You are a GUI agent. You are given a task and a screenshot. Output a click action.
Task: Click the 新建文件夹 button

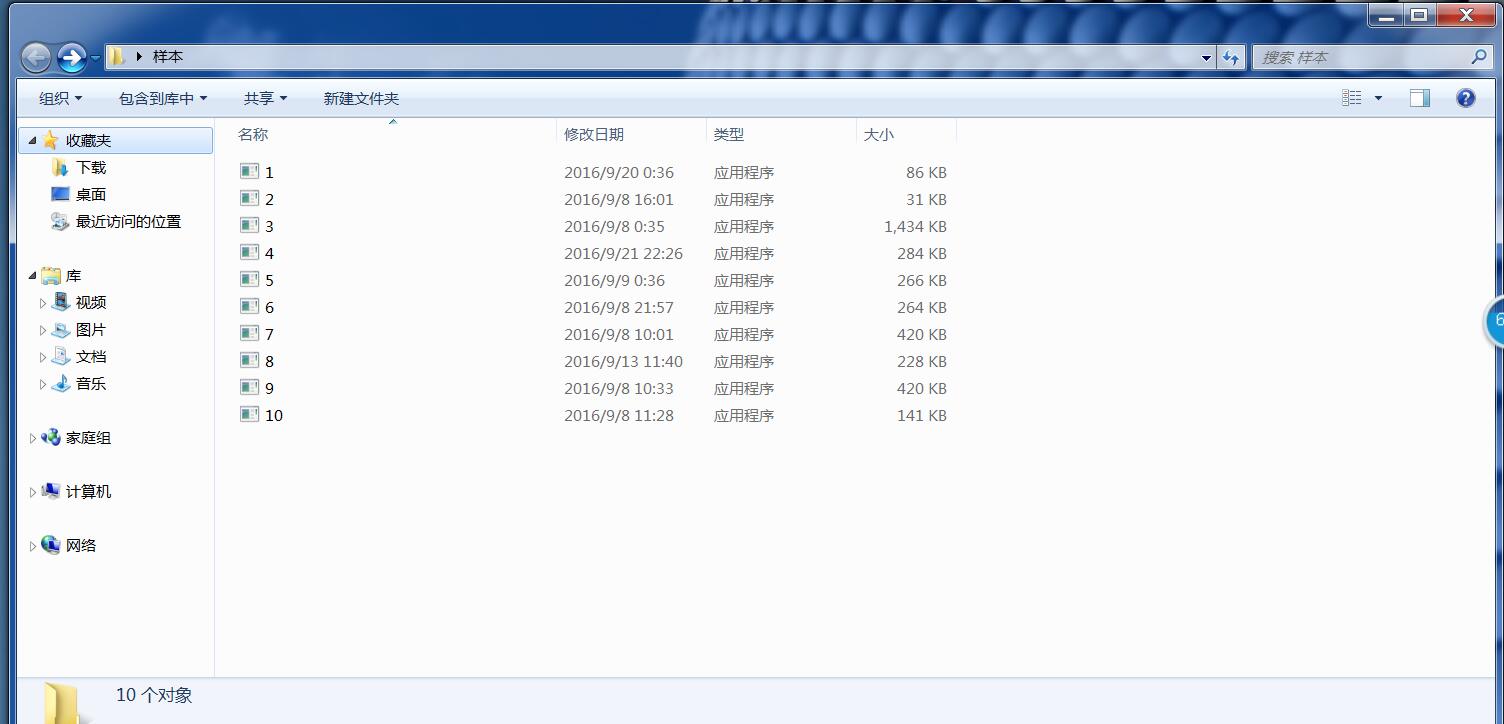click(x=361, y=98)
